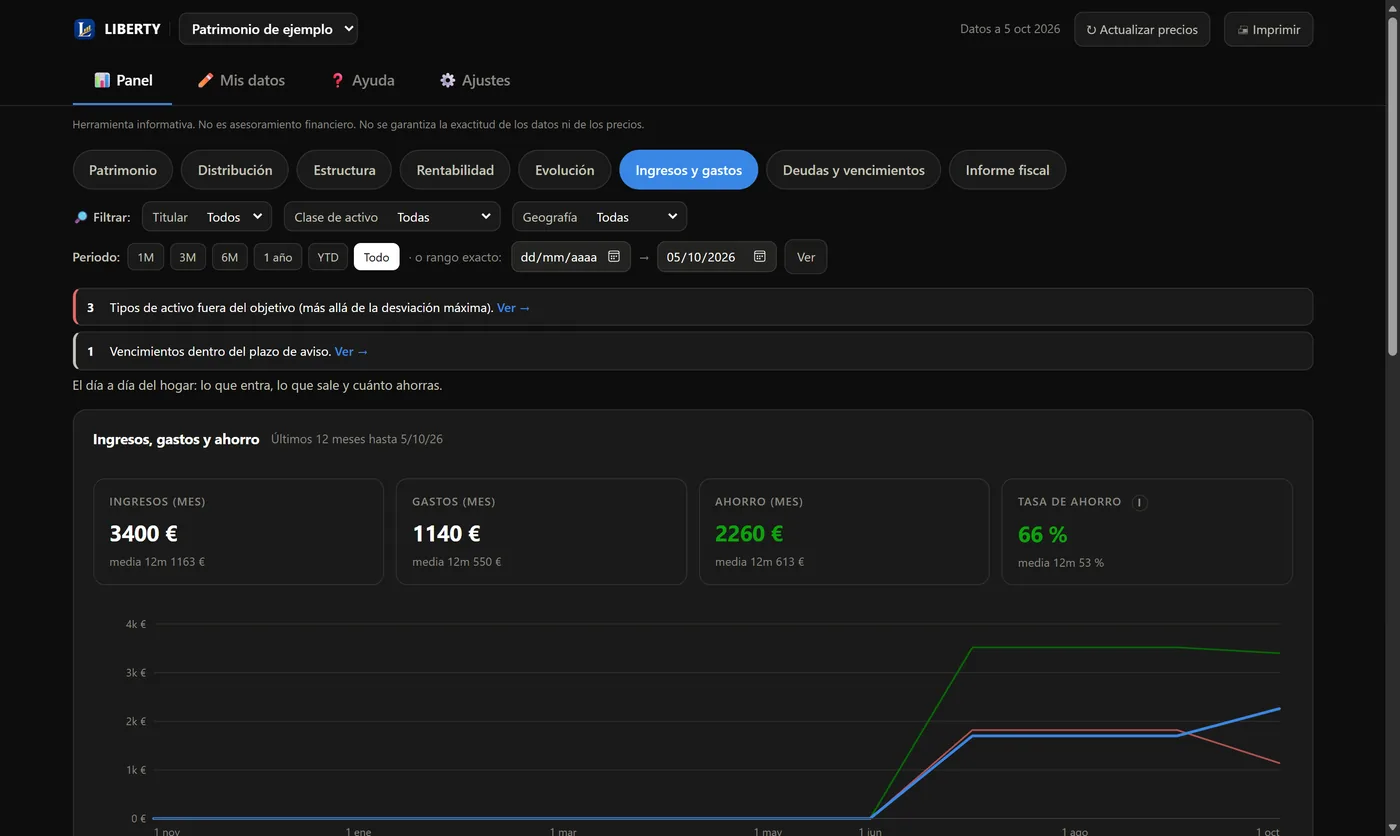
Task: Switch to the Panel tab
Action: [x=122, y=80]
